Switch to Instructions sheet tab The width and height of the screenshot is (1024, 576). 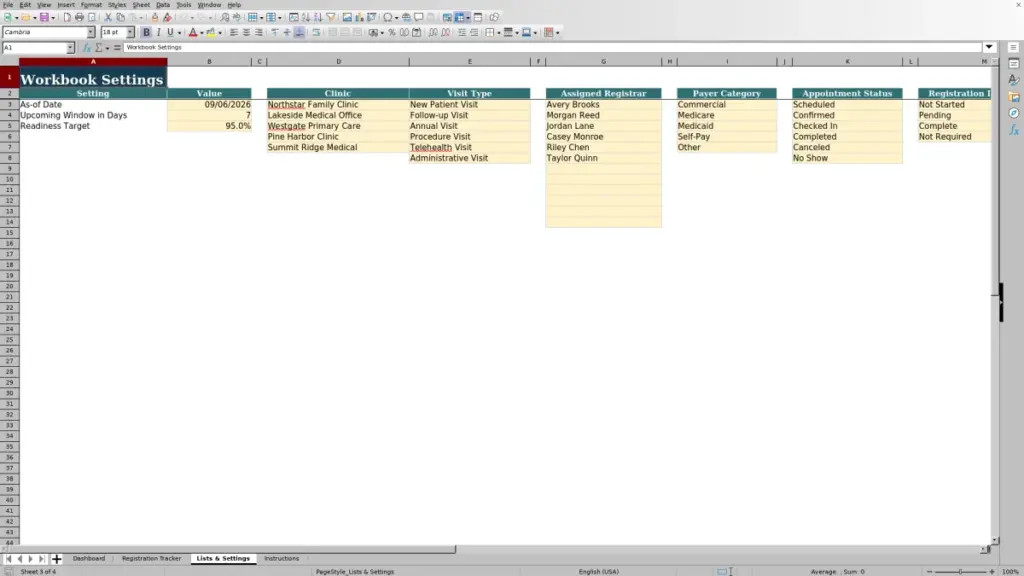(281, 559)
